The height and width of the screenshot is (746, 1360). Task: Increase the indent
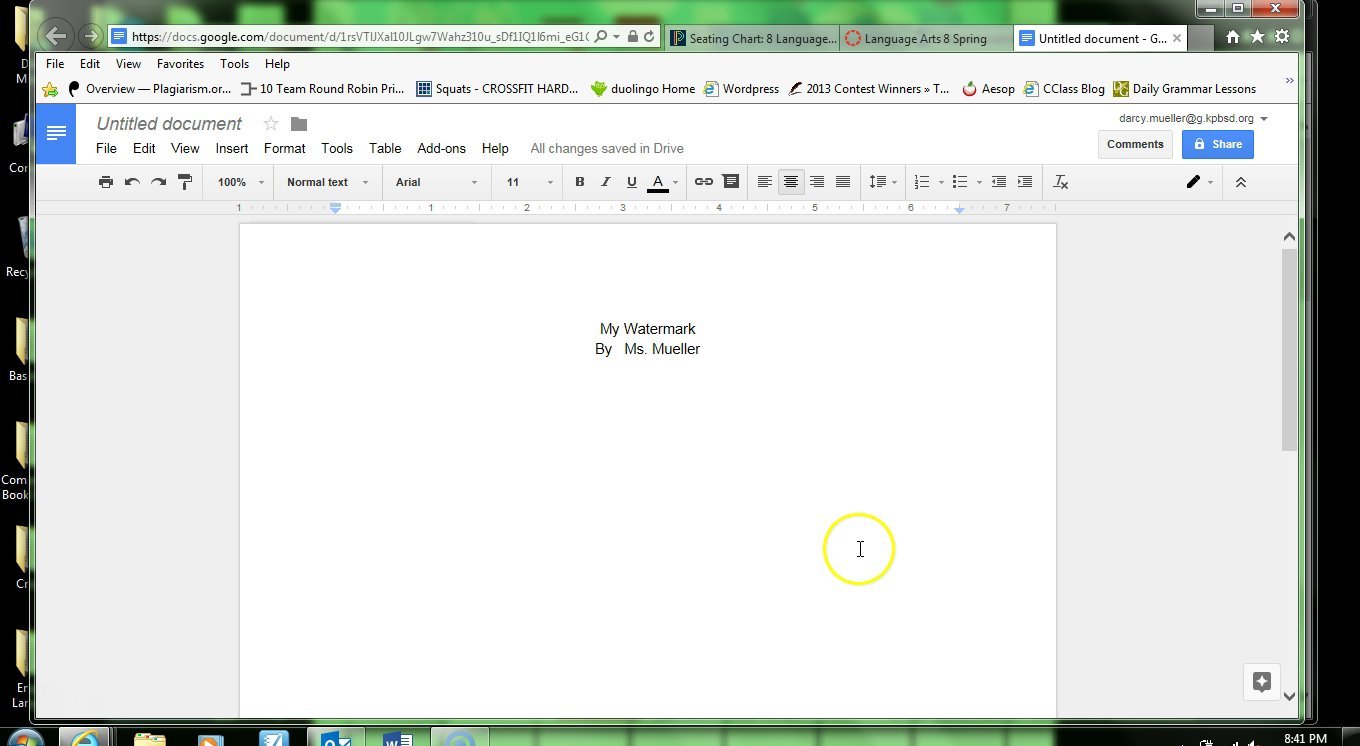(x=1025, y=182)
